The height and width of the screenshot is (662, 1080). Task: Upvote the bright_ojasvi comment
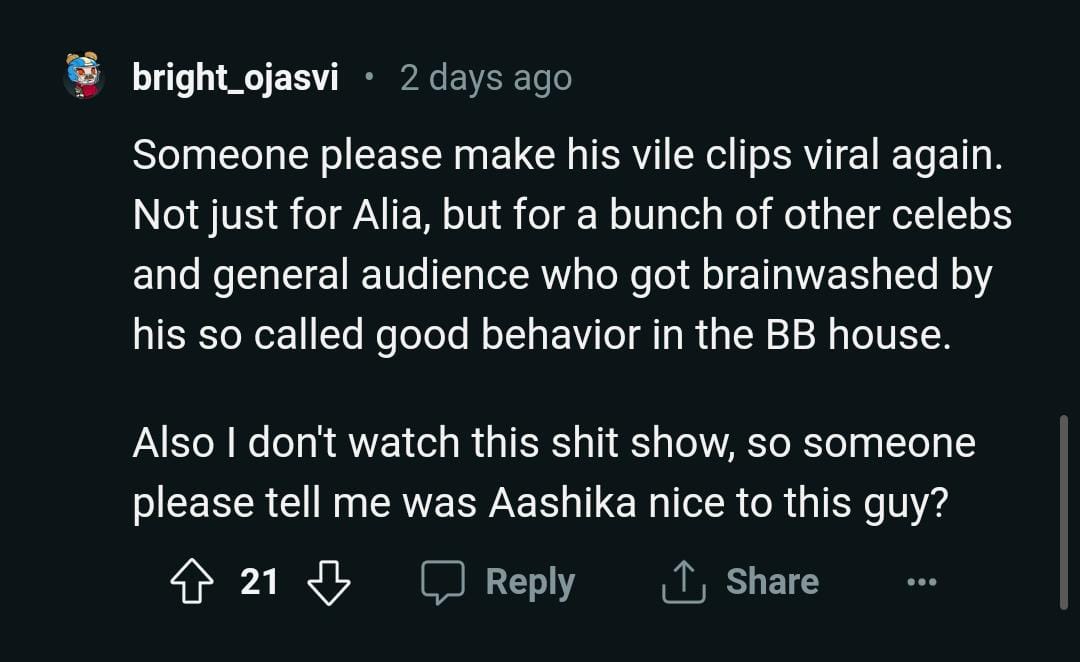coord(193,582)
